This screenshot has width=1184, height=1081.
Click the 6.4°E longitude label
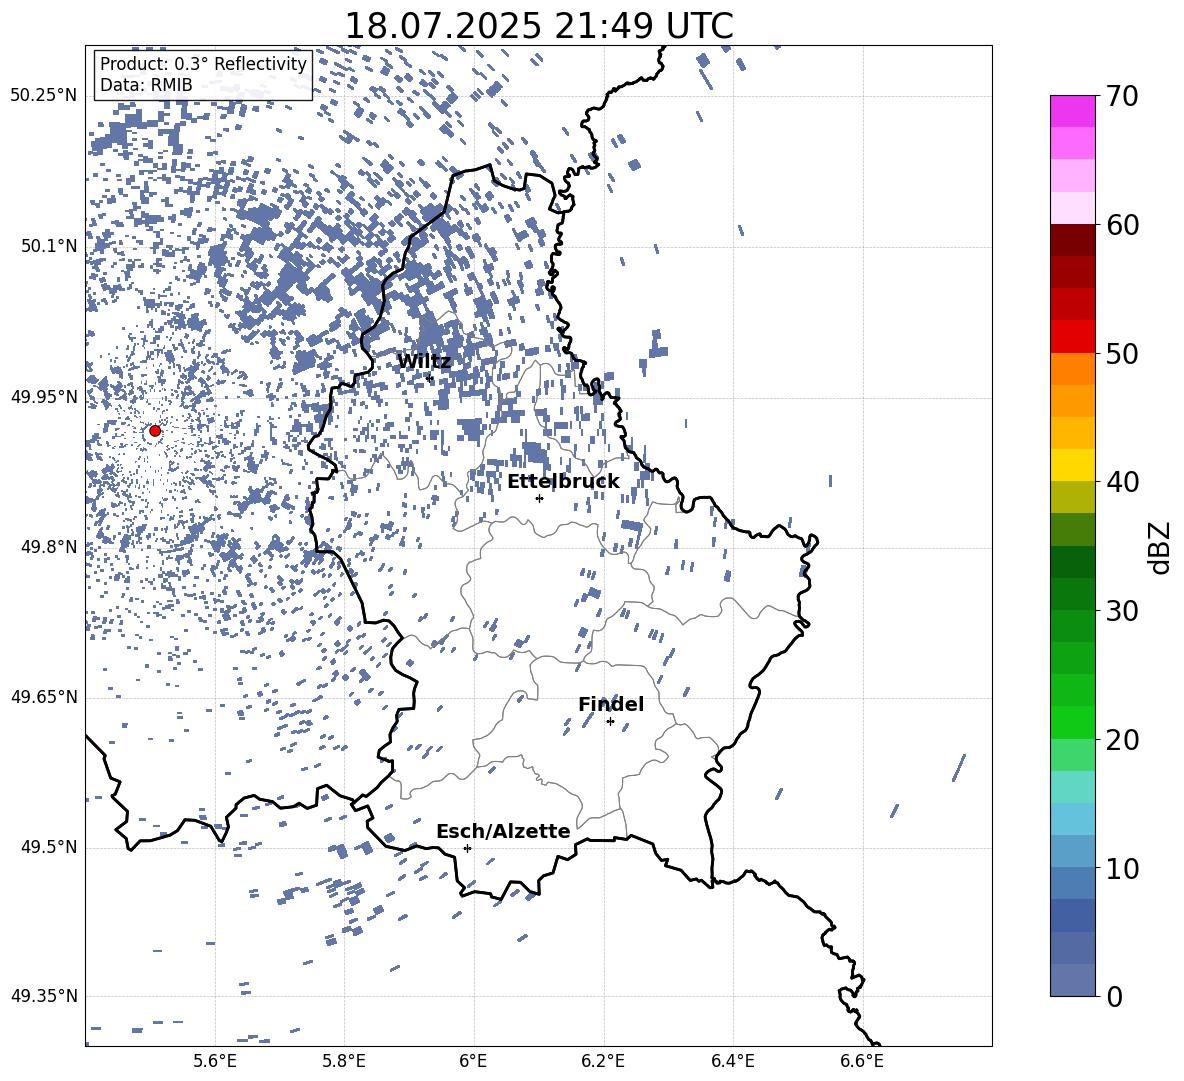pos(732,1061)
